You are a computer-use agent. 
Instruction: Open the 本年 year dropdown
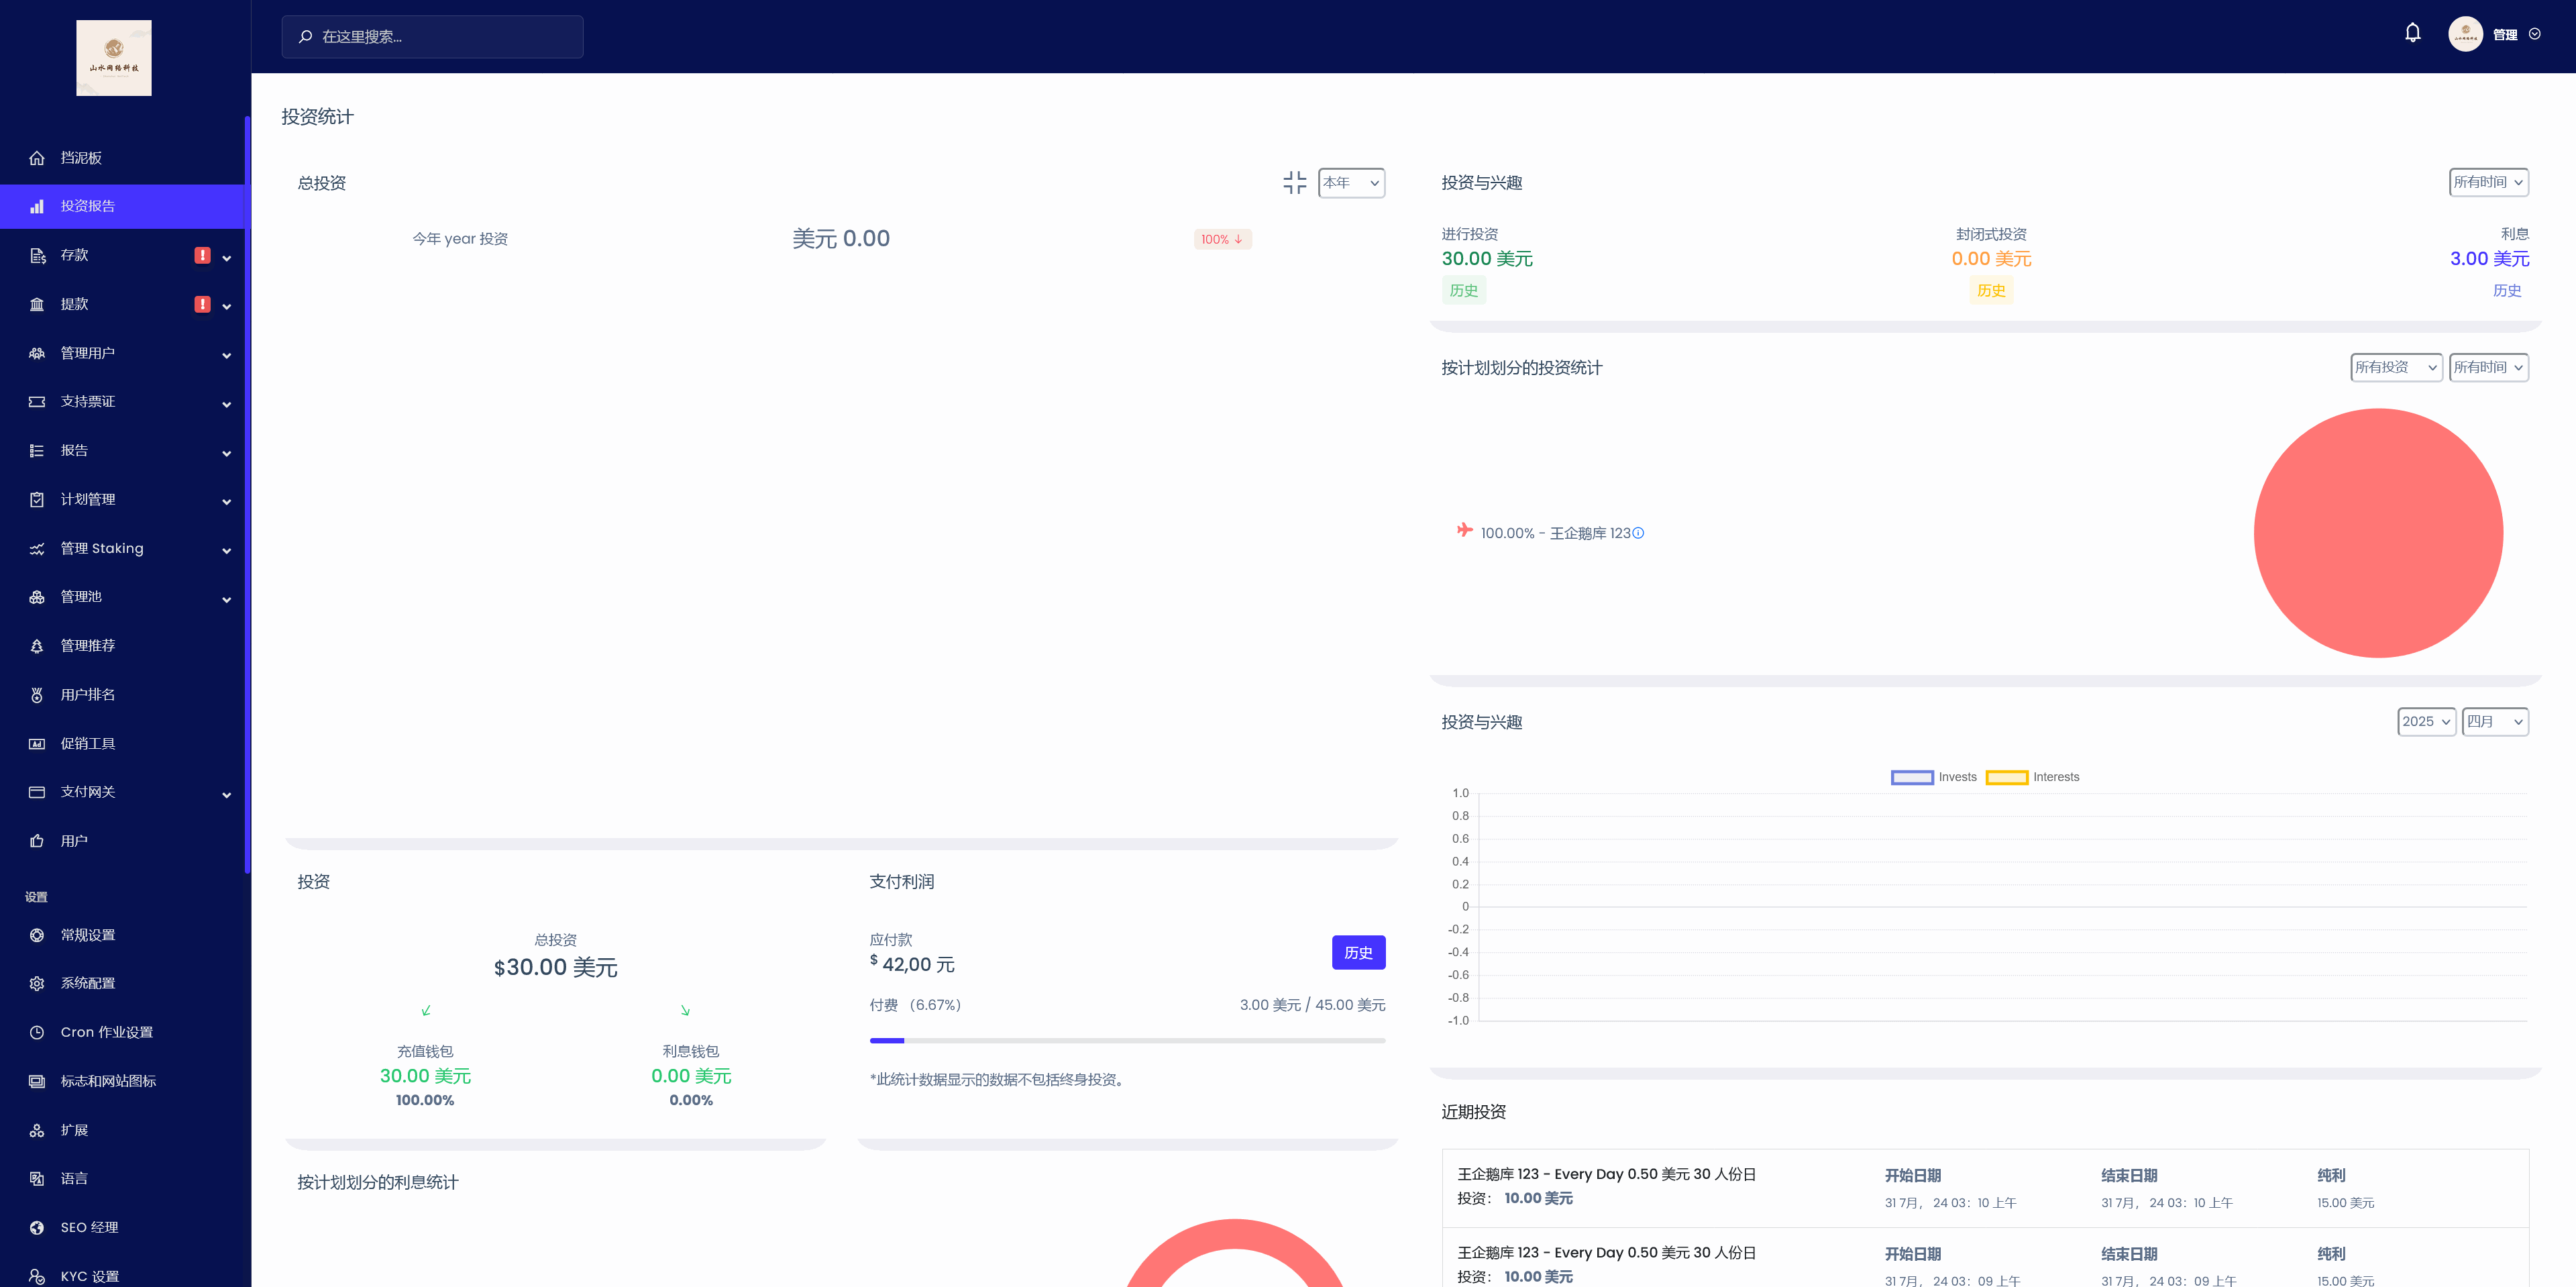click(1351, 183)
